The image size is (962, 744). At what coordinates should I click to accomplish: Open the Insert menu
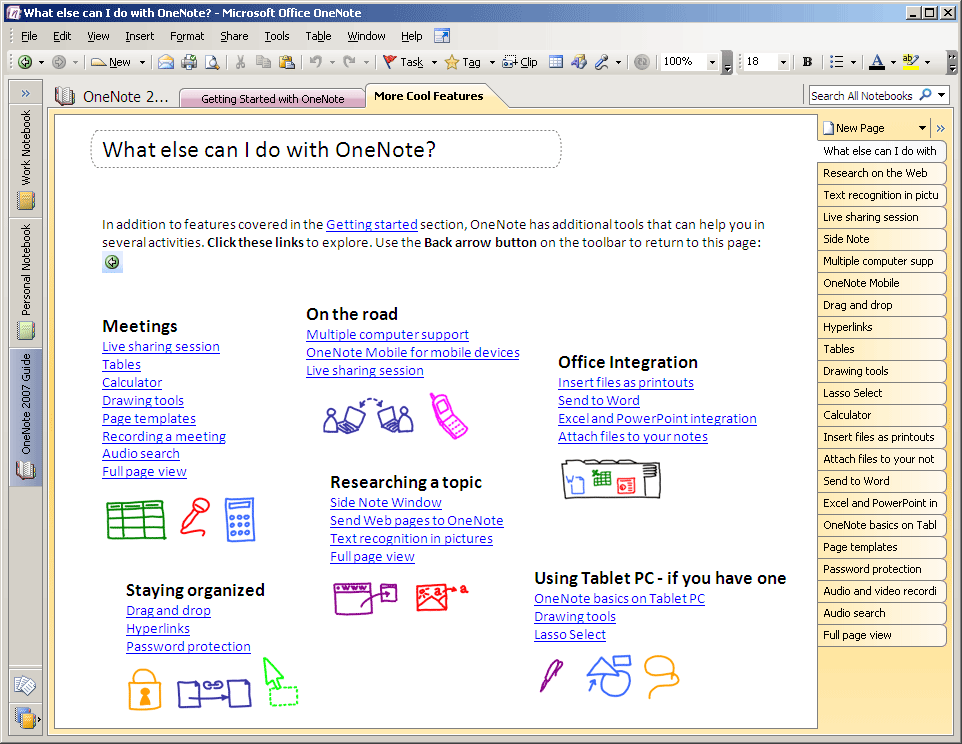pyautogui.click(x=140, y=36)
